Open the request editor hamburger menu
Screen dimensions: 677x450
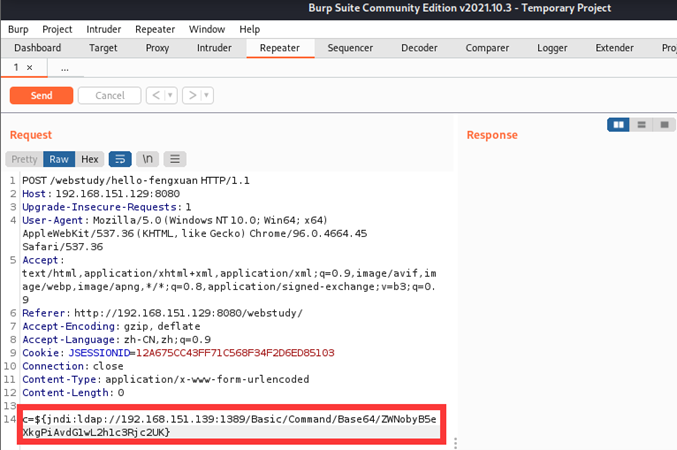coord(175,159)
